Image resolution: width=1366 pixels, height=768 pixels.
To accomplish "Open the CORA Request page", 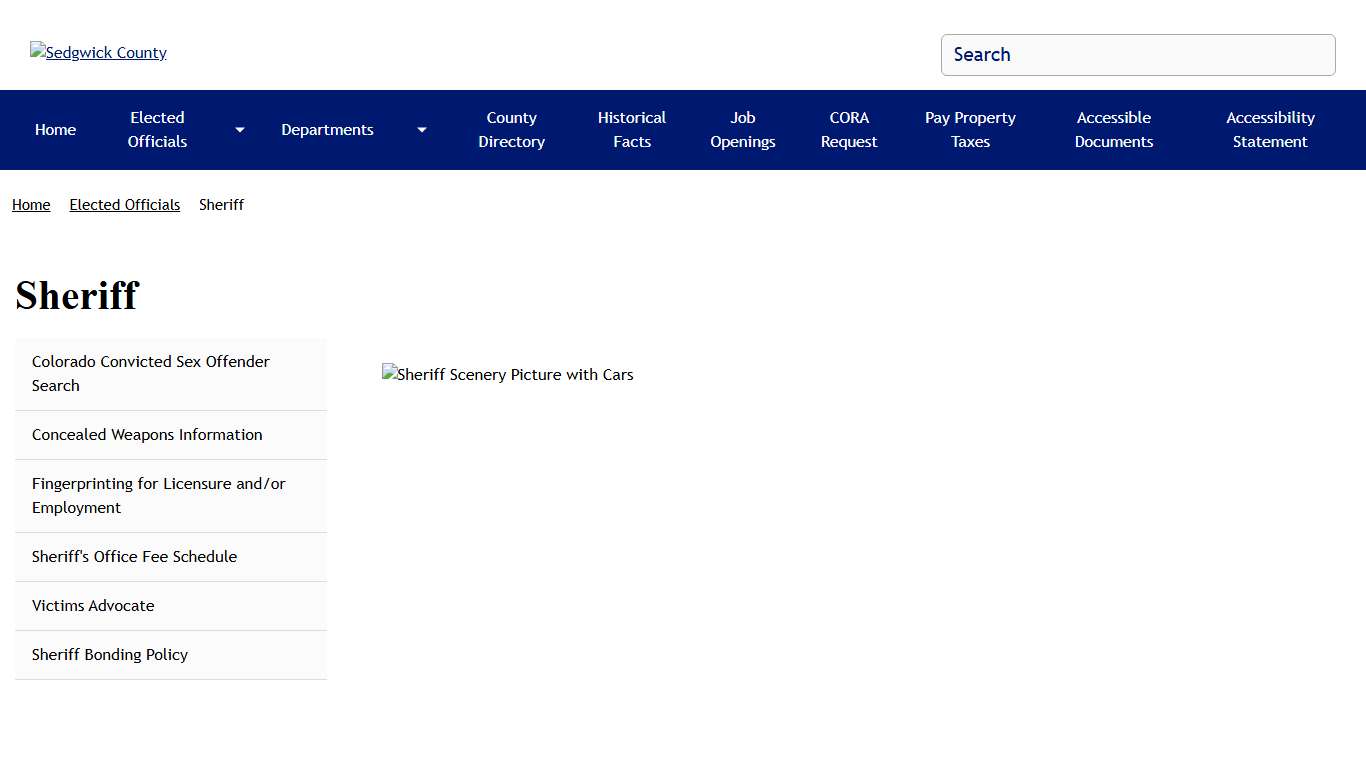I will pyautogui.click(x=849, y=130).
